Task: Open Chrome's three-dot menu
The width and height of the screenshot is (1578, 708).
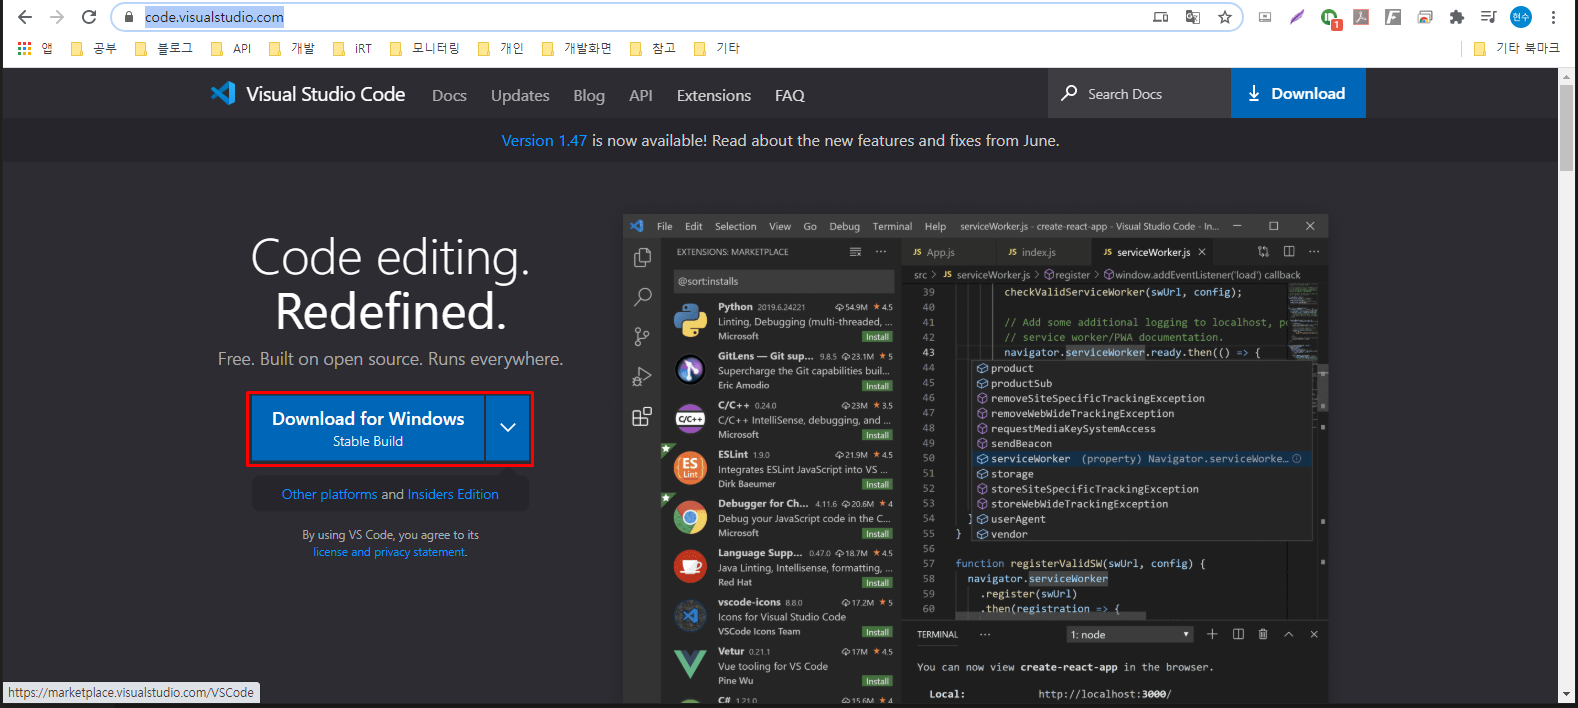Action: pos(1553,17)
